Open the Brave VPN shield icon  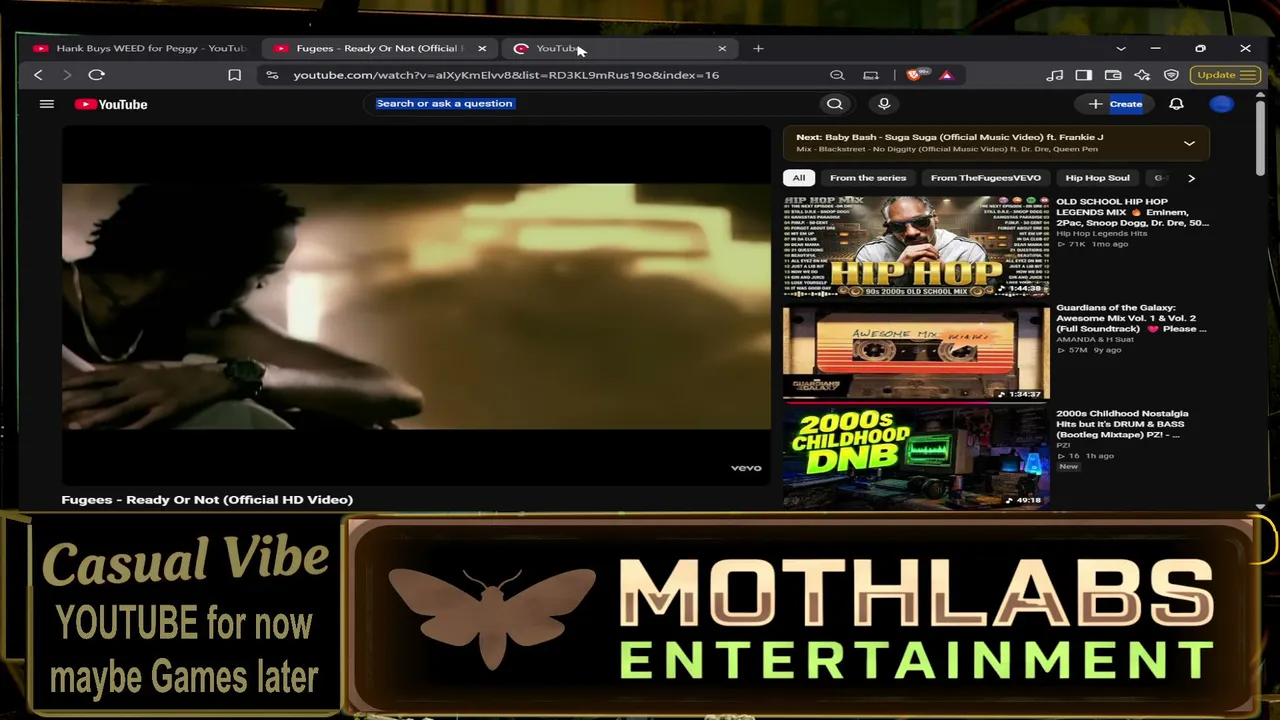click(1171, 75)
